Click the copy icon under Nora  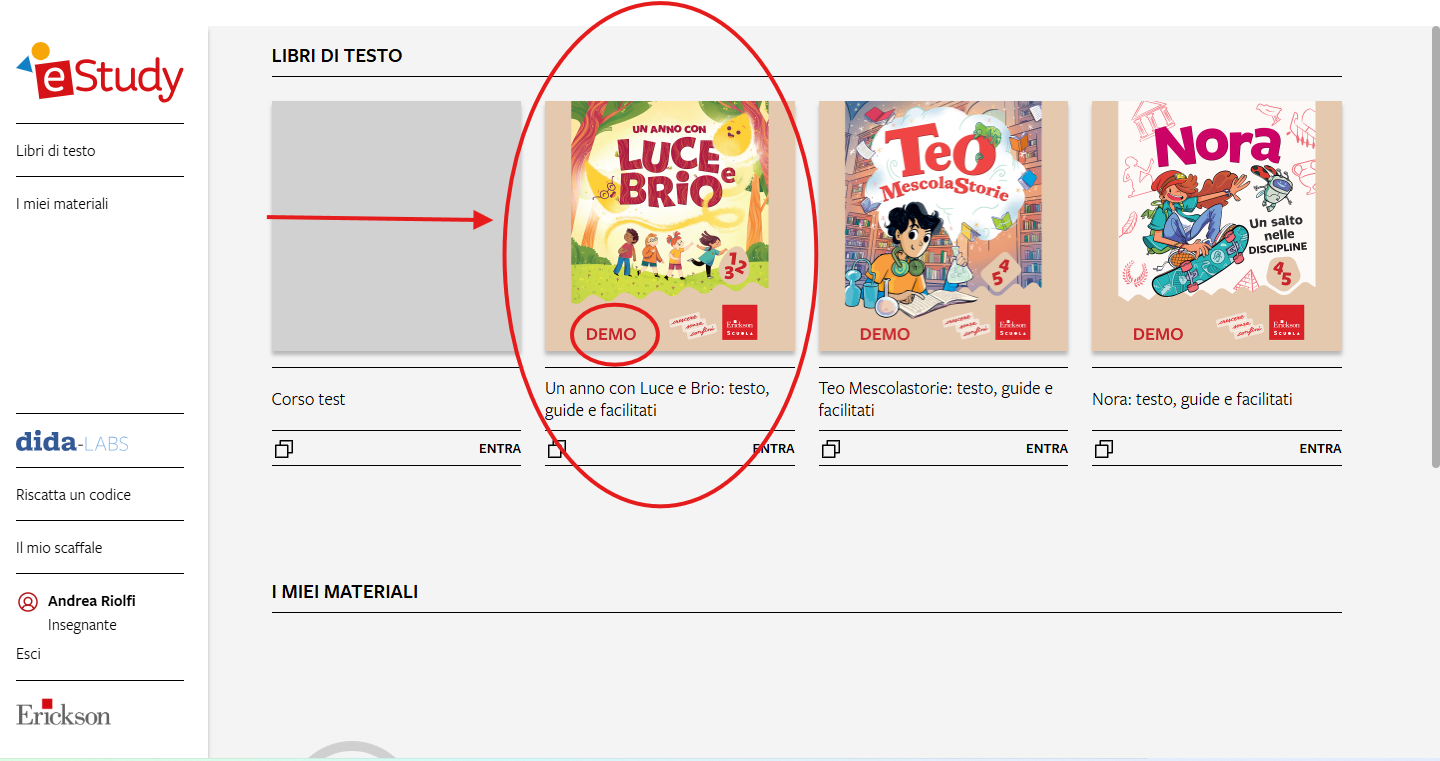[1103, 449]
